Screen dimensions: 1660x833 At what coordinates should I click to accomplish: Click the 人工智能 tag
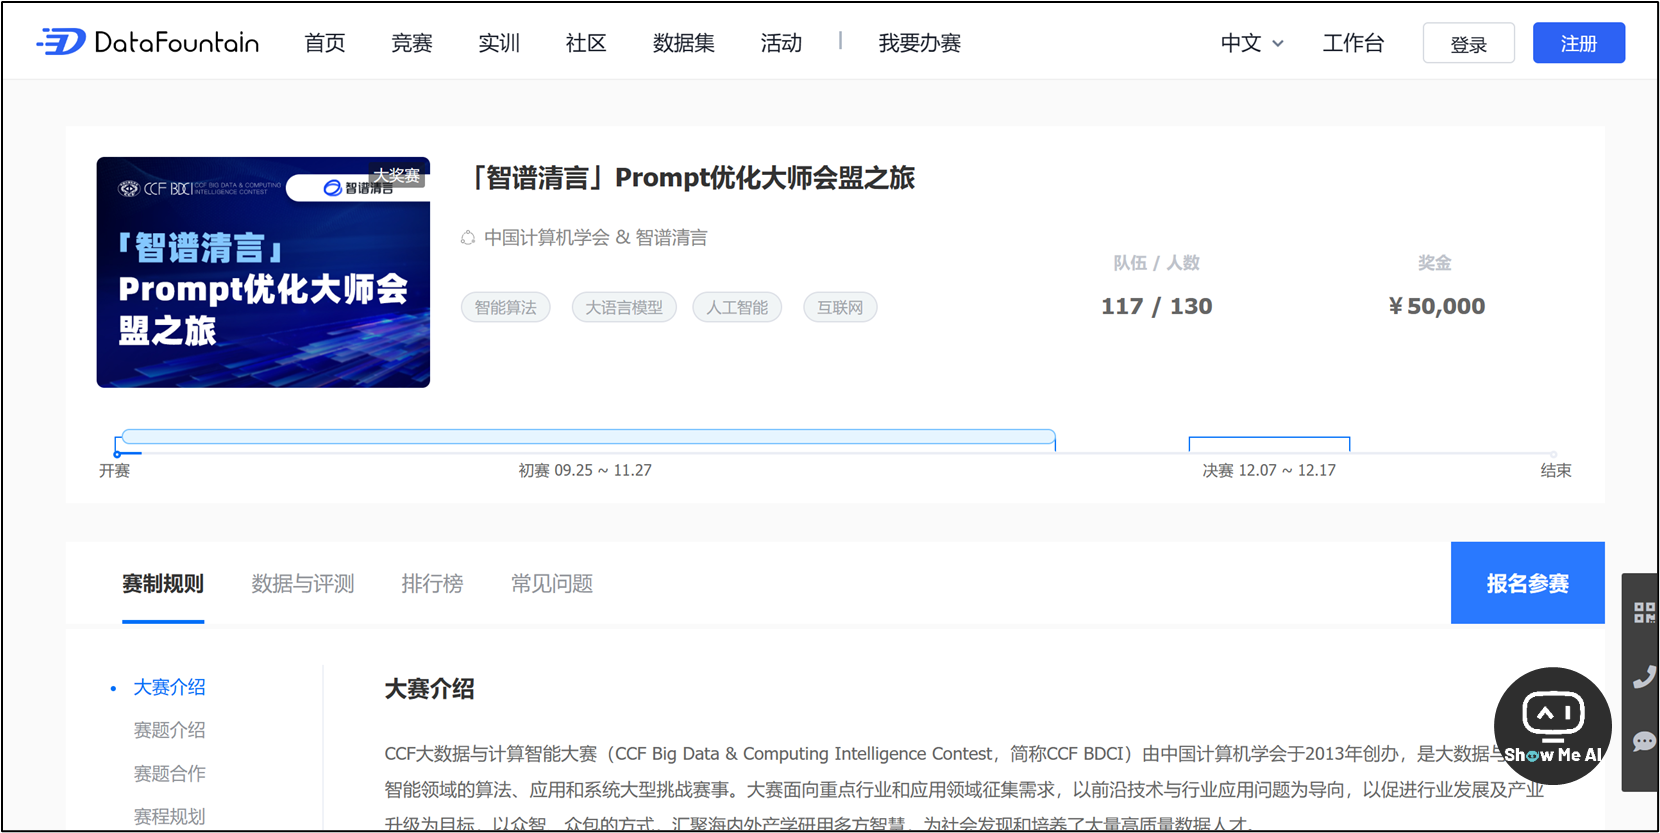pos(737,307)
